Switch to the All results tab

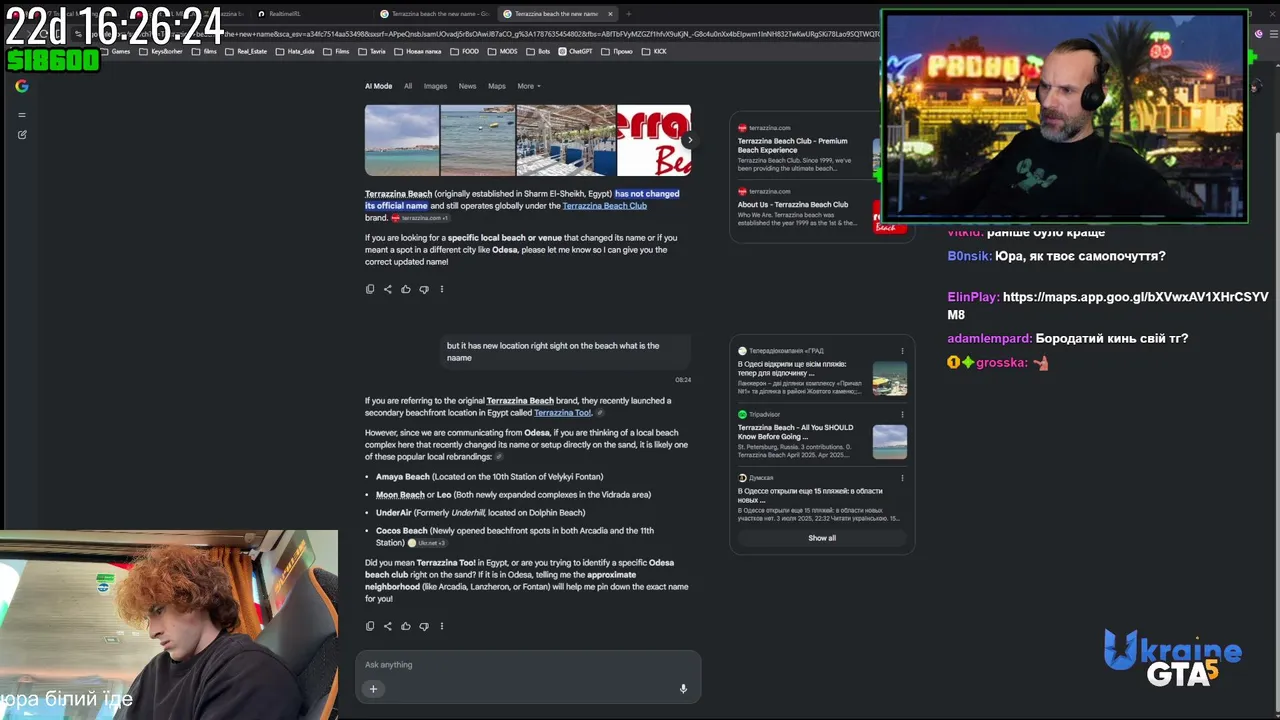point(408,86)
